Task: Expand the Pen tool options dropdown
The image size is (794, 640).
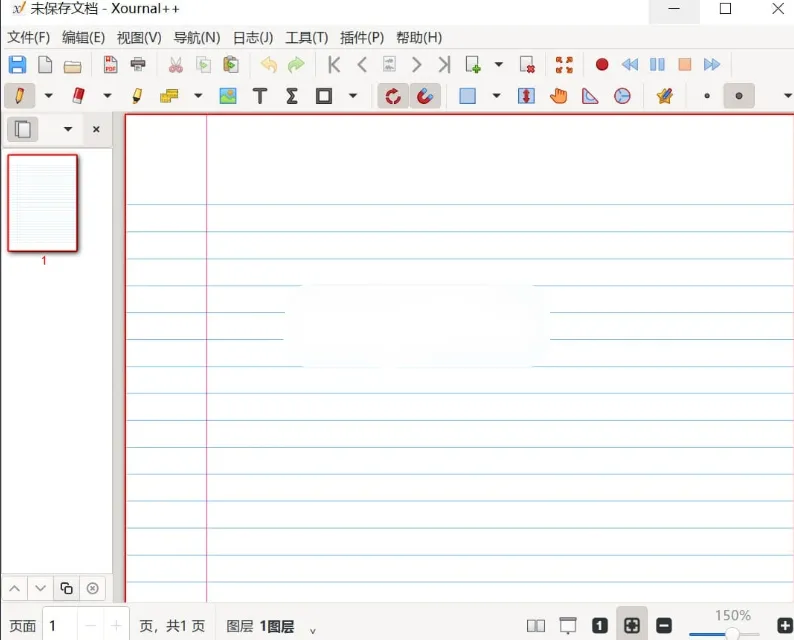Action: (48, 96)
